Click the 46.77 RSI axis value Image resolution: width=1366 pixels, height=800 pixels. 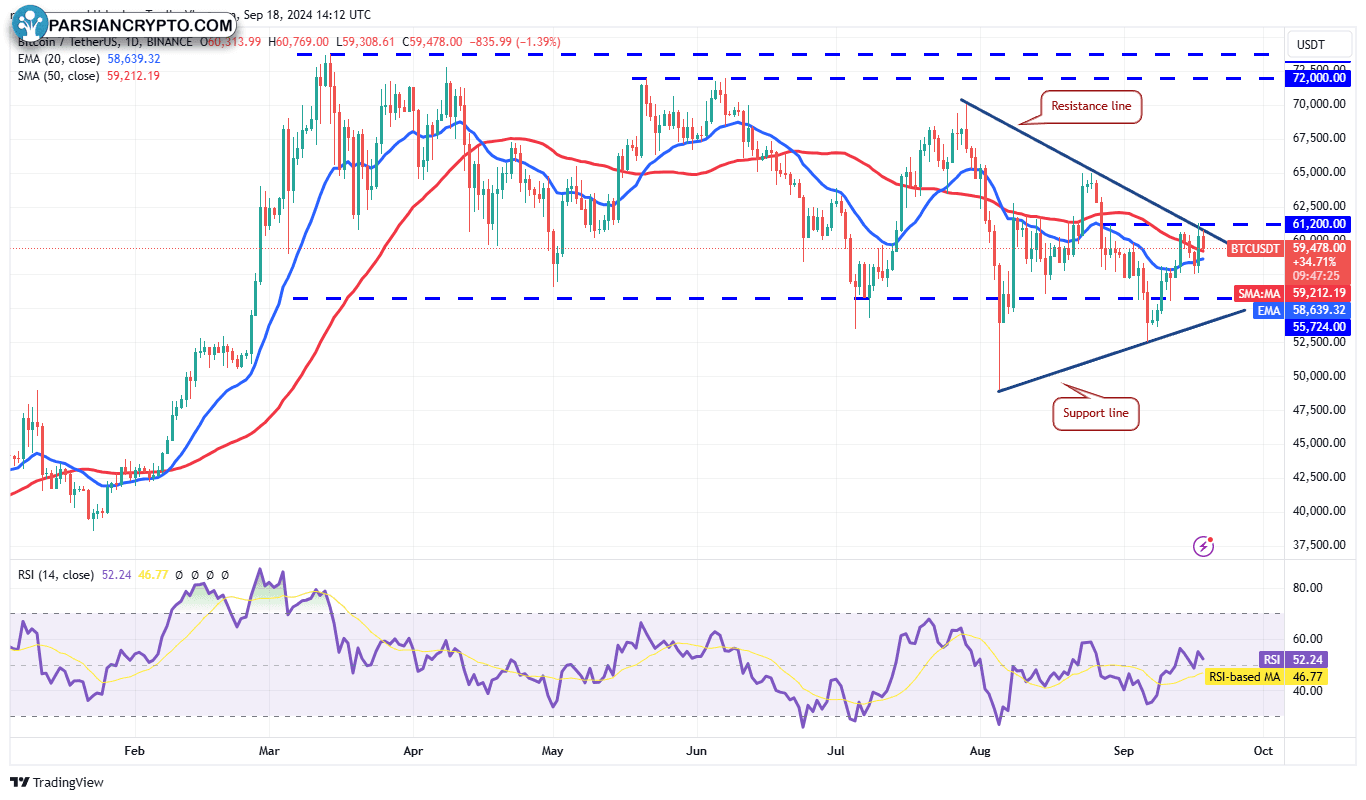point(1307,677)
